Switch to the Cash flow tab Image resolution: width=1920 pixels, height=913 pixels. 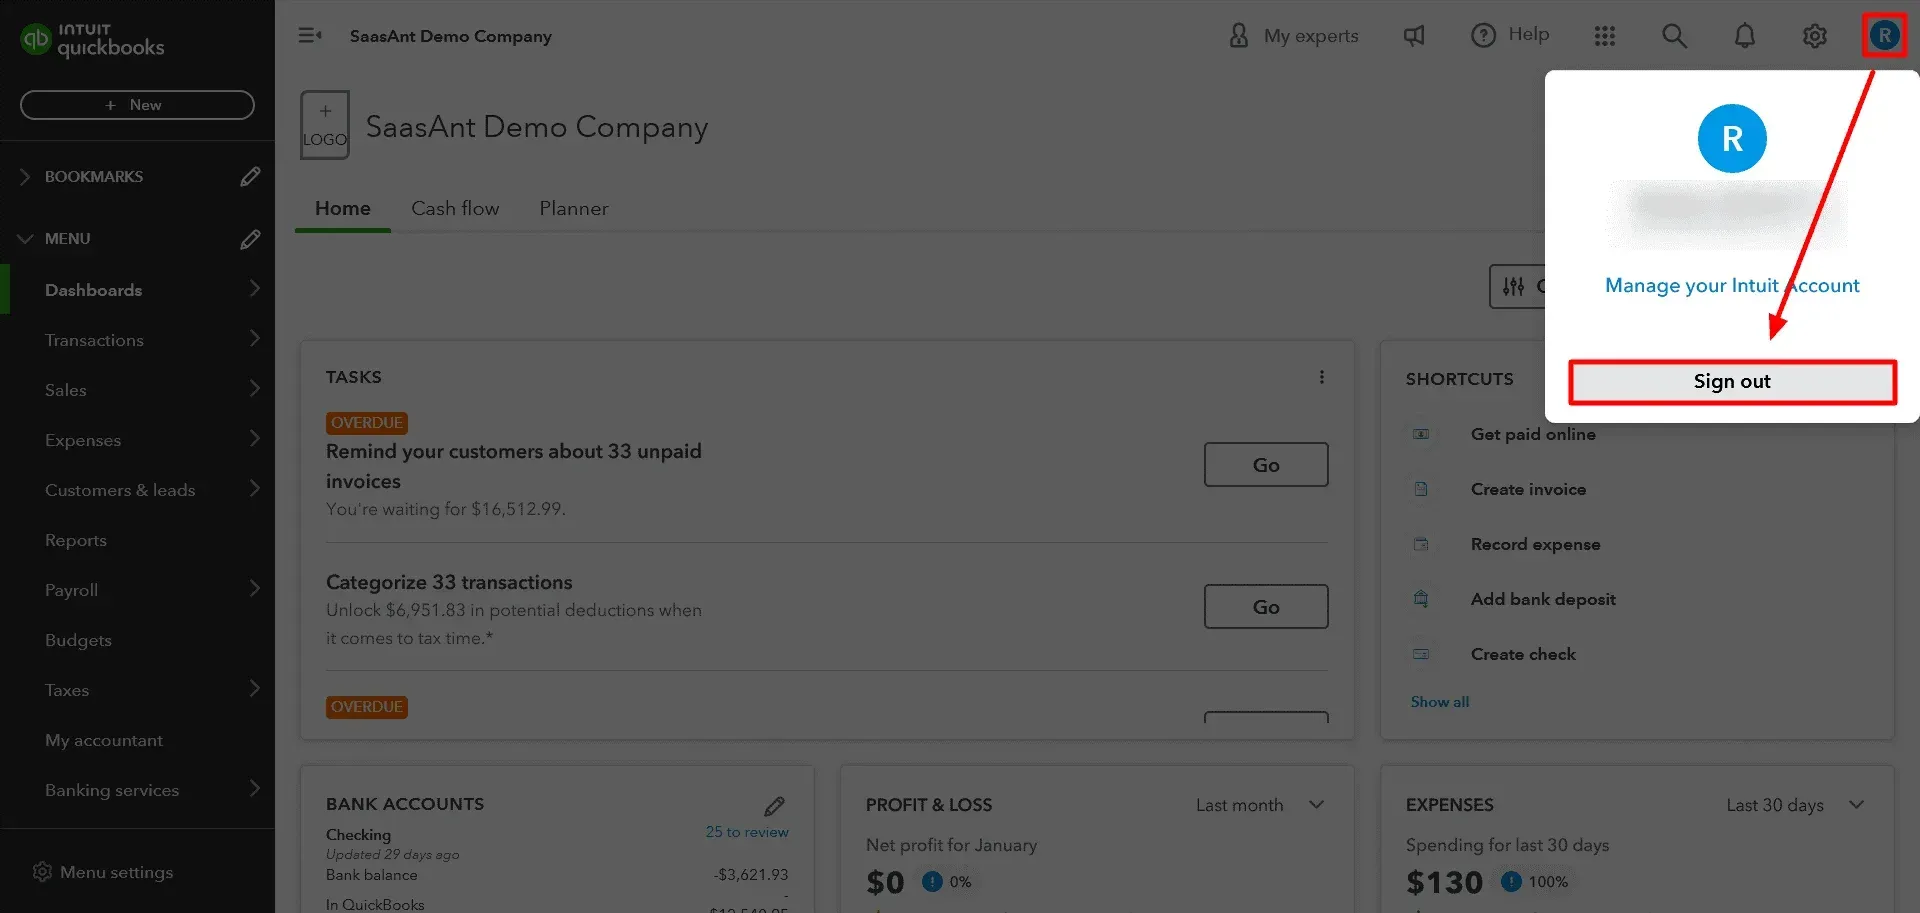click(455, 208)
